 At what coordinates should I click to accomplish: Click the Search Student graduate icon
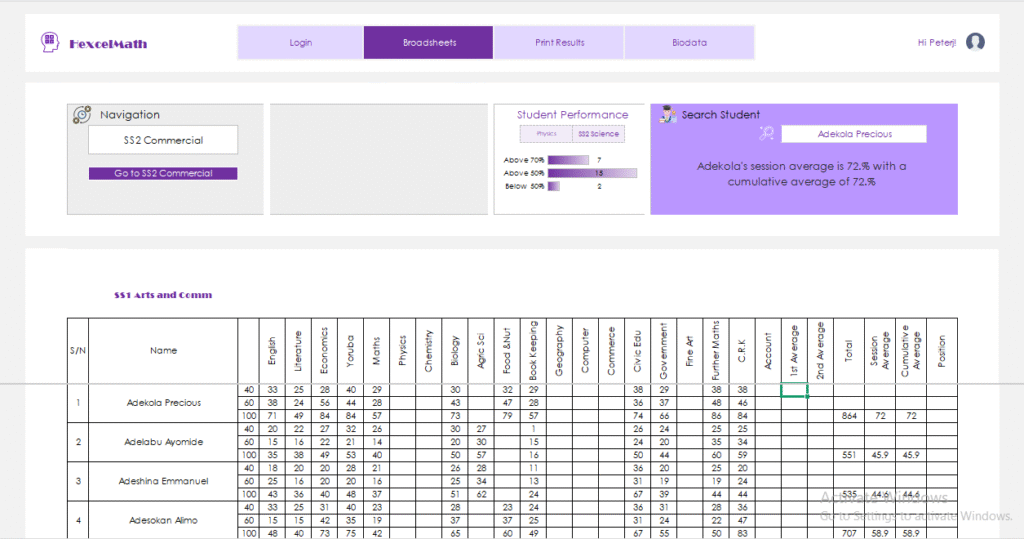click(x=667, y=115)
